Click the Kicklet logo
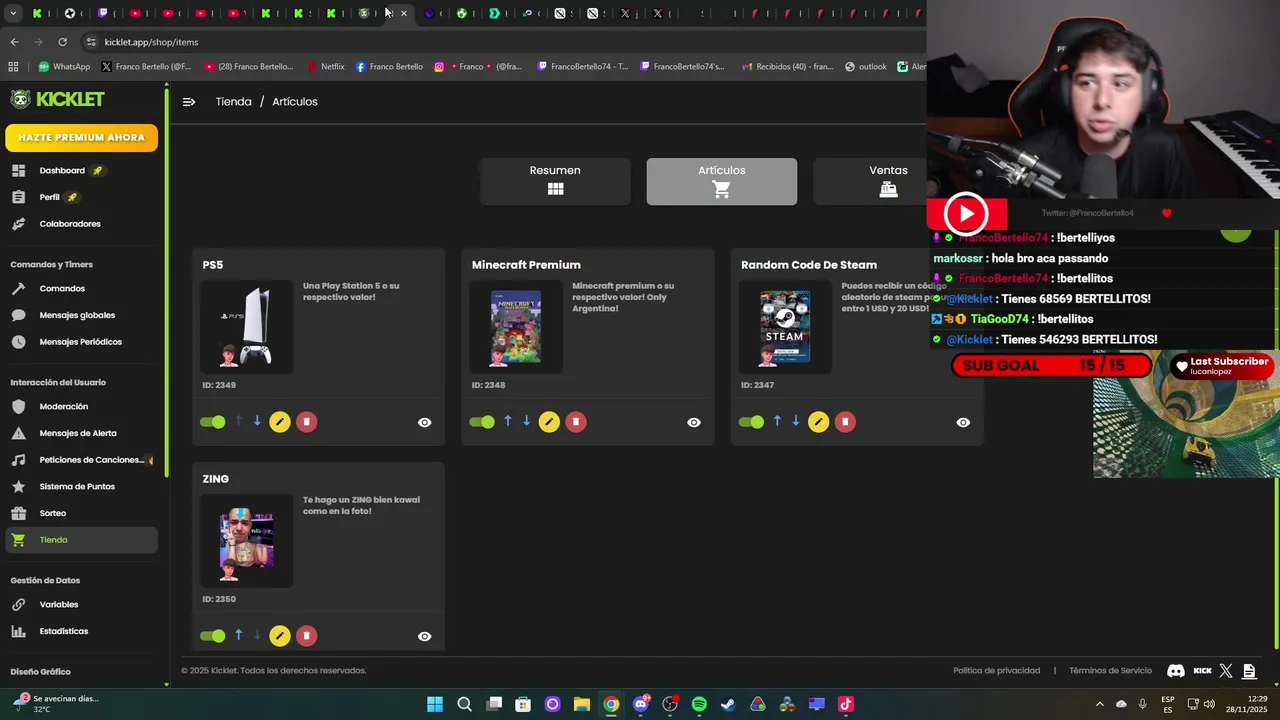The image size is (1280, 720). point(58,99)
